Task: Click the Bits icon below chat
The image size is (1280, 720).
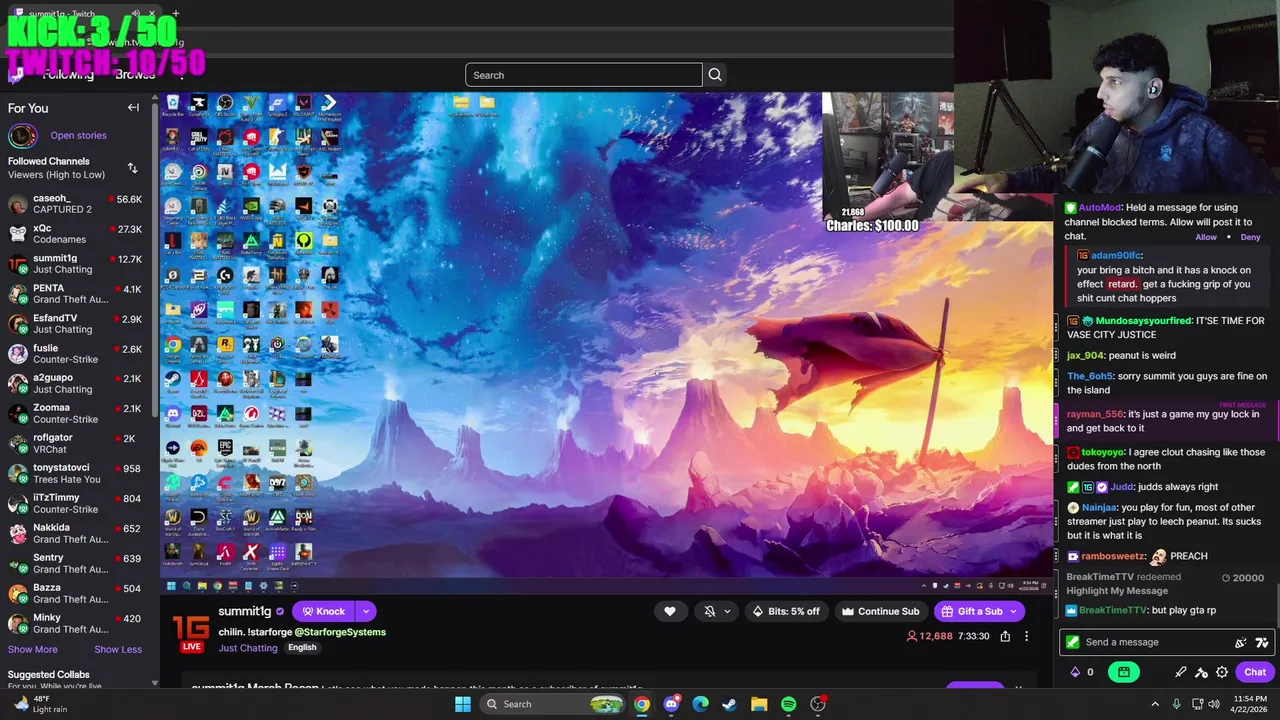Action: point(1075,672)
